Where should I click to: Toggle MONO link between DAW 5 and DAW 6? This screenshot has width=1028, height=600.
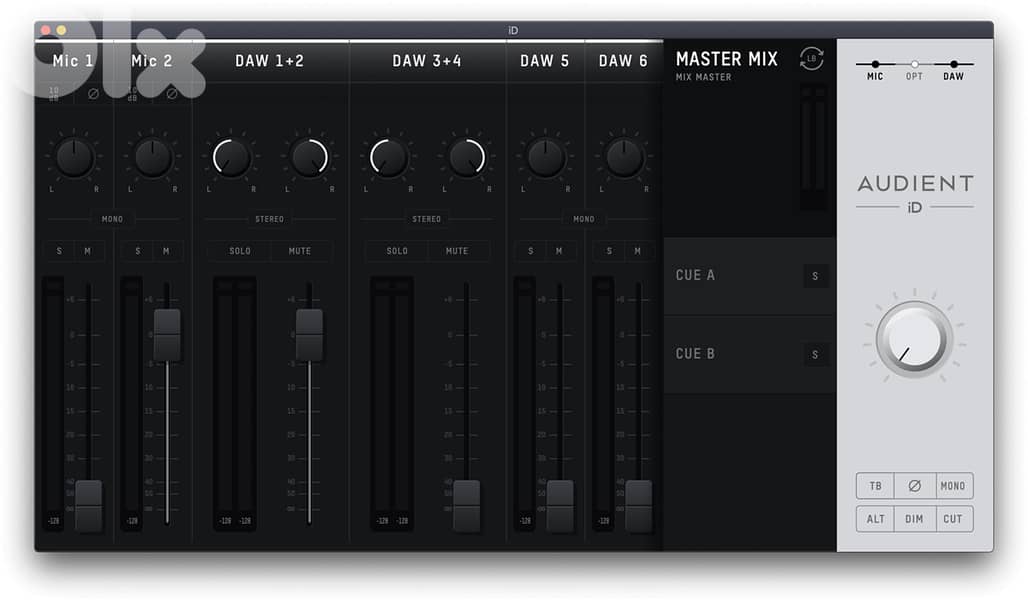583,219
